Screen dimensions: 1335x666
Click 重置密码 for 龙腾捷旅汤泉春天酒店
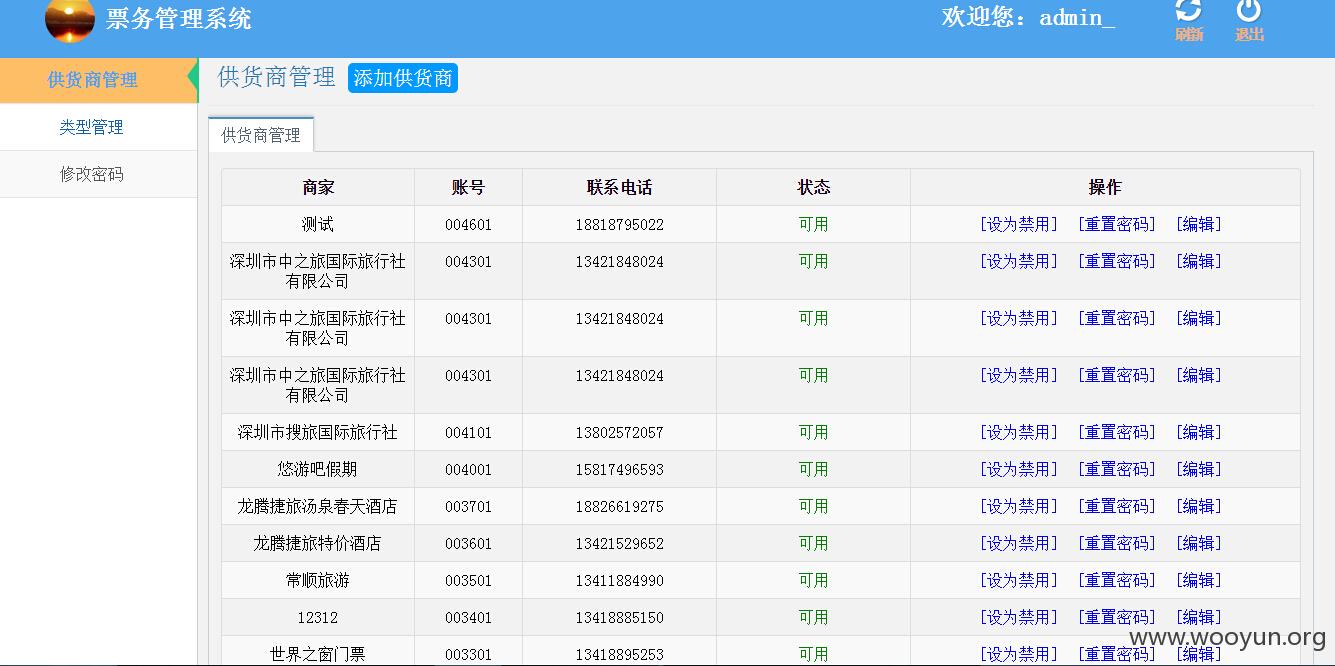coord(1116,506)
